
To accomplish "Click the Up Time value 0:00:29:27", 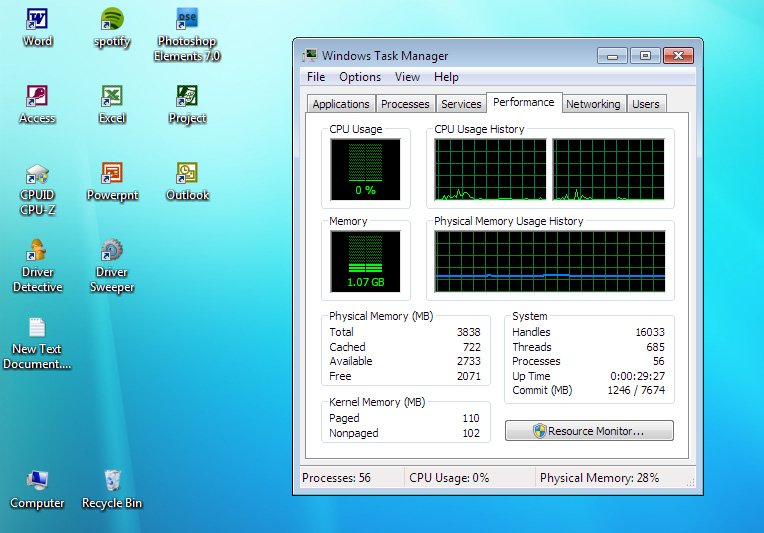I will [x=637, y=376].
